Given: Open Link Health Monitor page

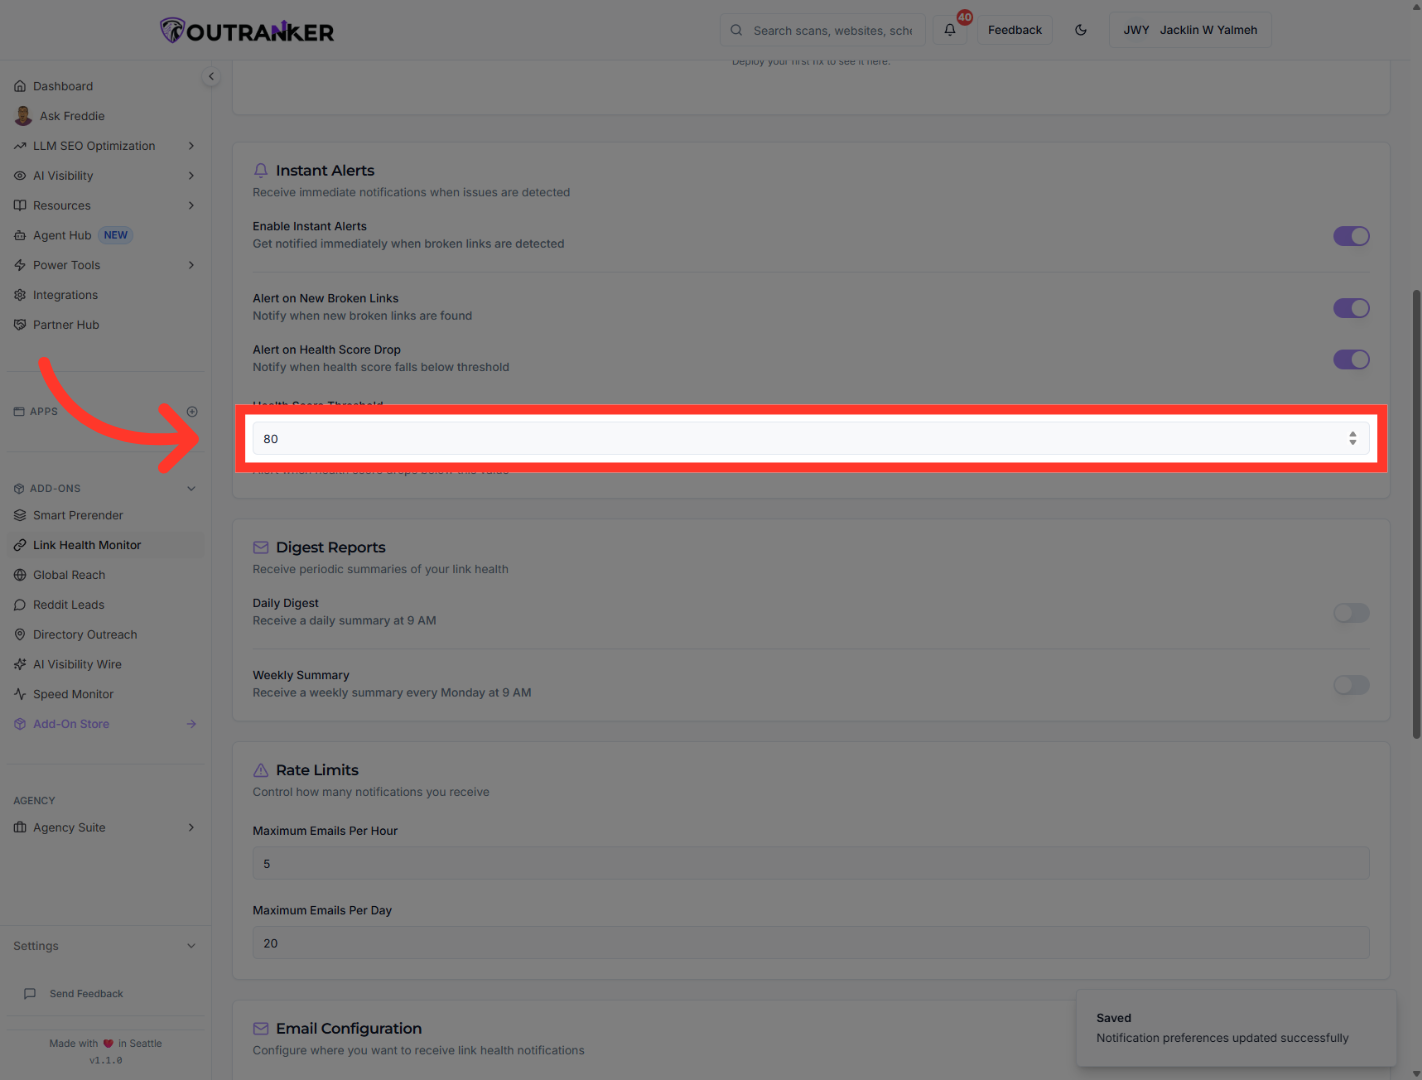Looking at the screenshot, I should 87,545.
